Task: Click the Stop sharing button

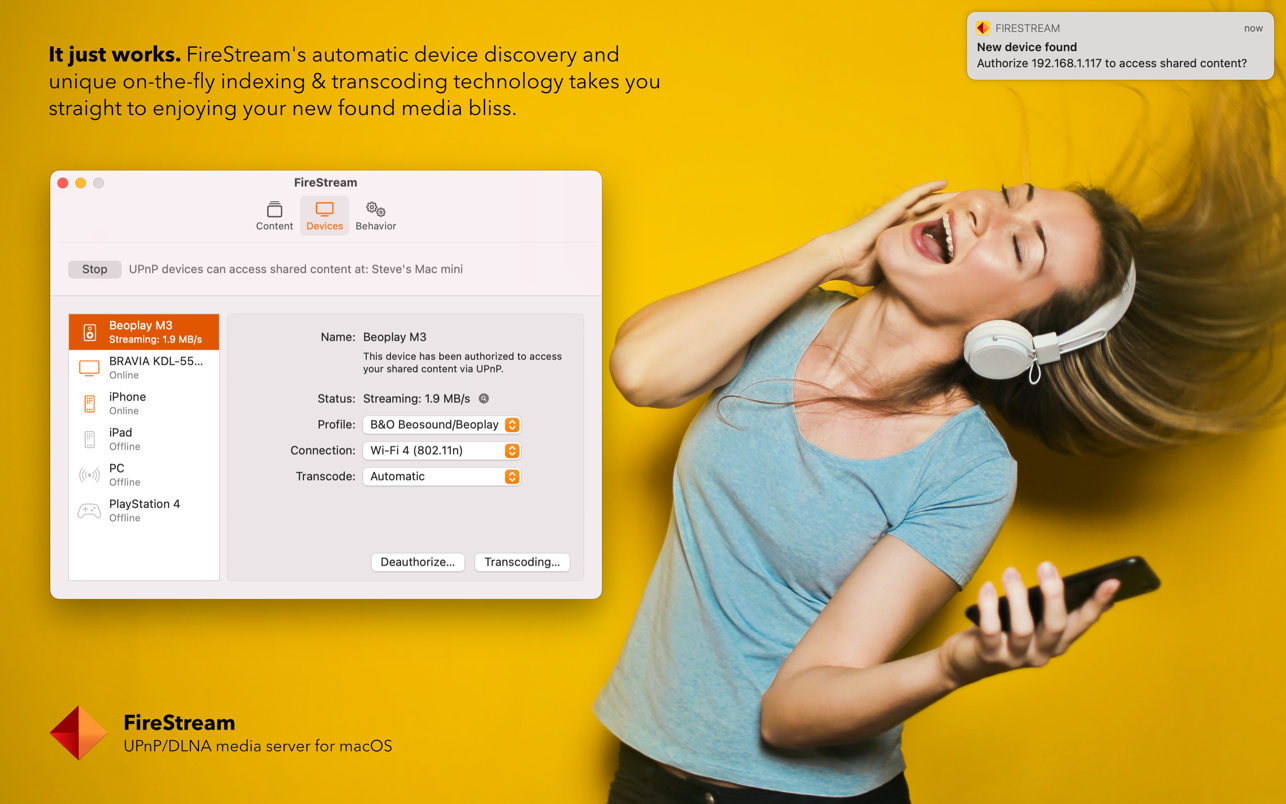Action: (95, 269)
